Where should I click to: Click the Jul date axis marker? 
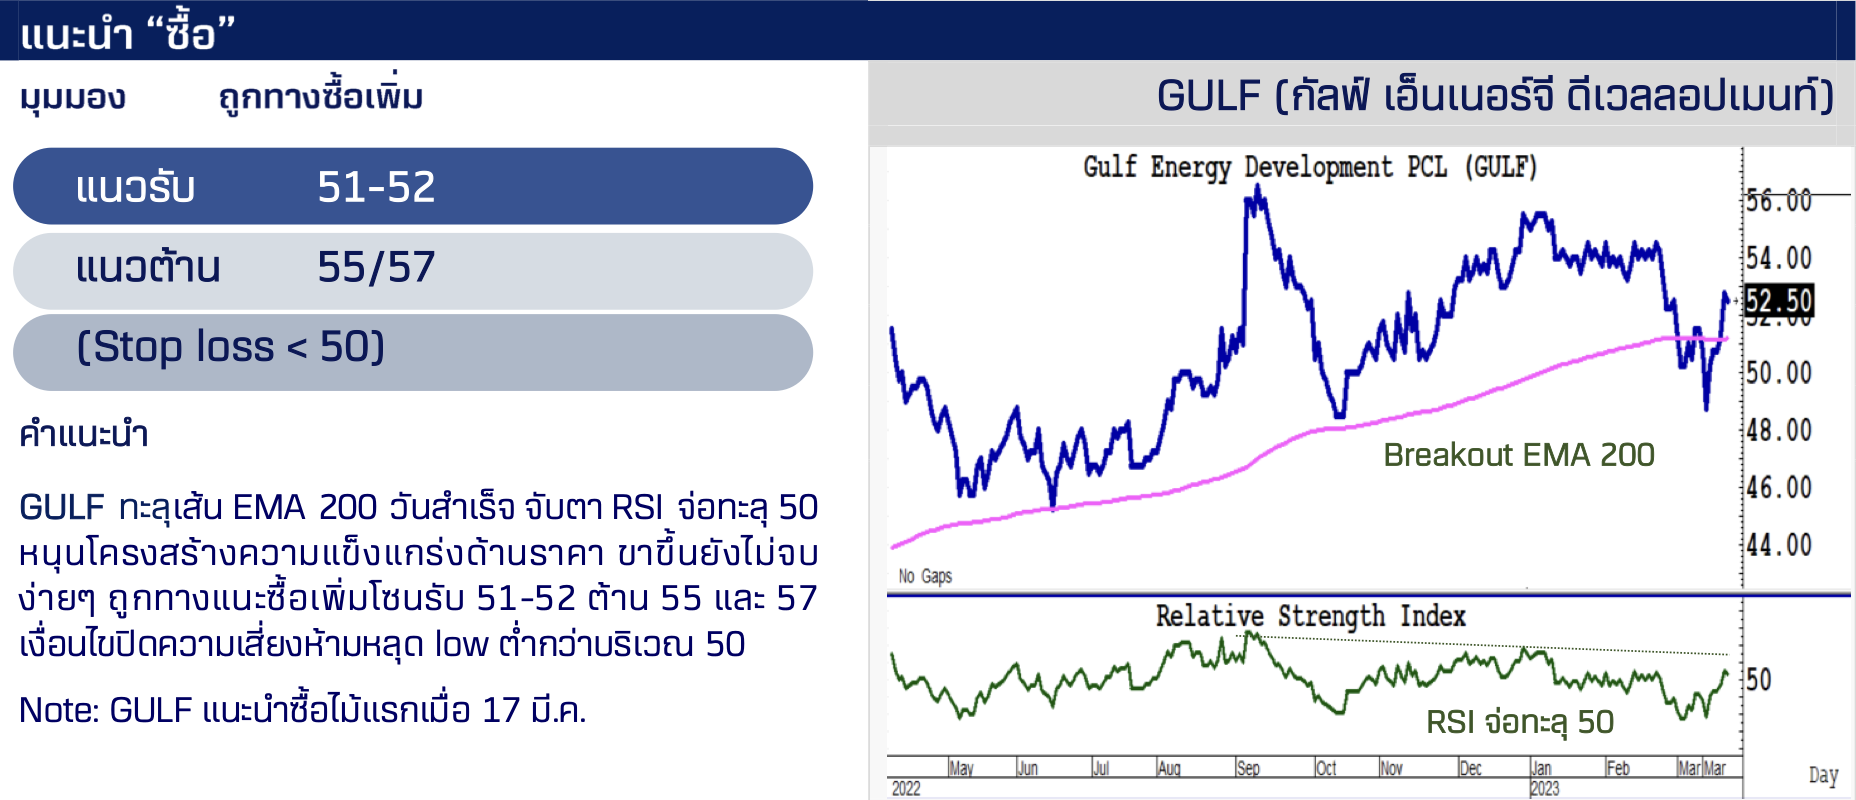pos(1101,768)
